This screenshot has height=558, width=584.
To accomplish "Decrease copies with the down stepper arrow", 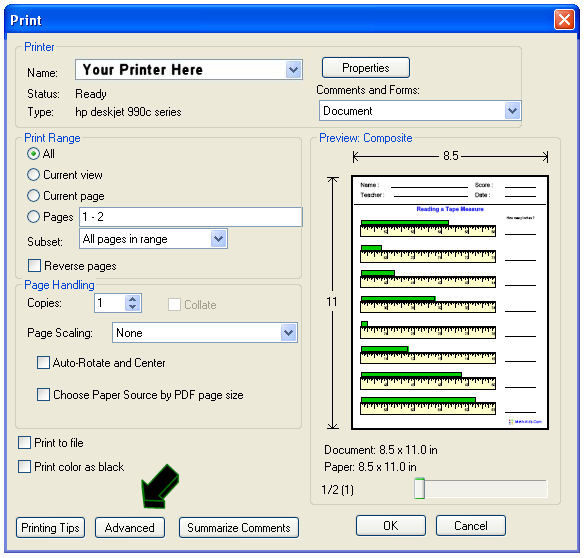I will pos(133,307).
